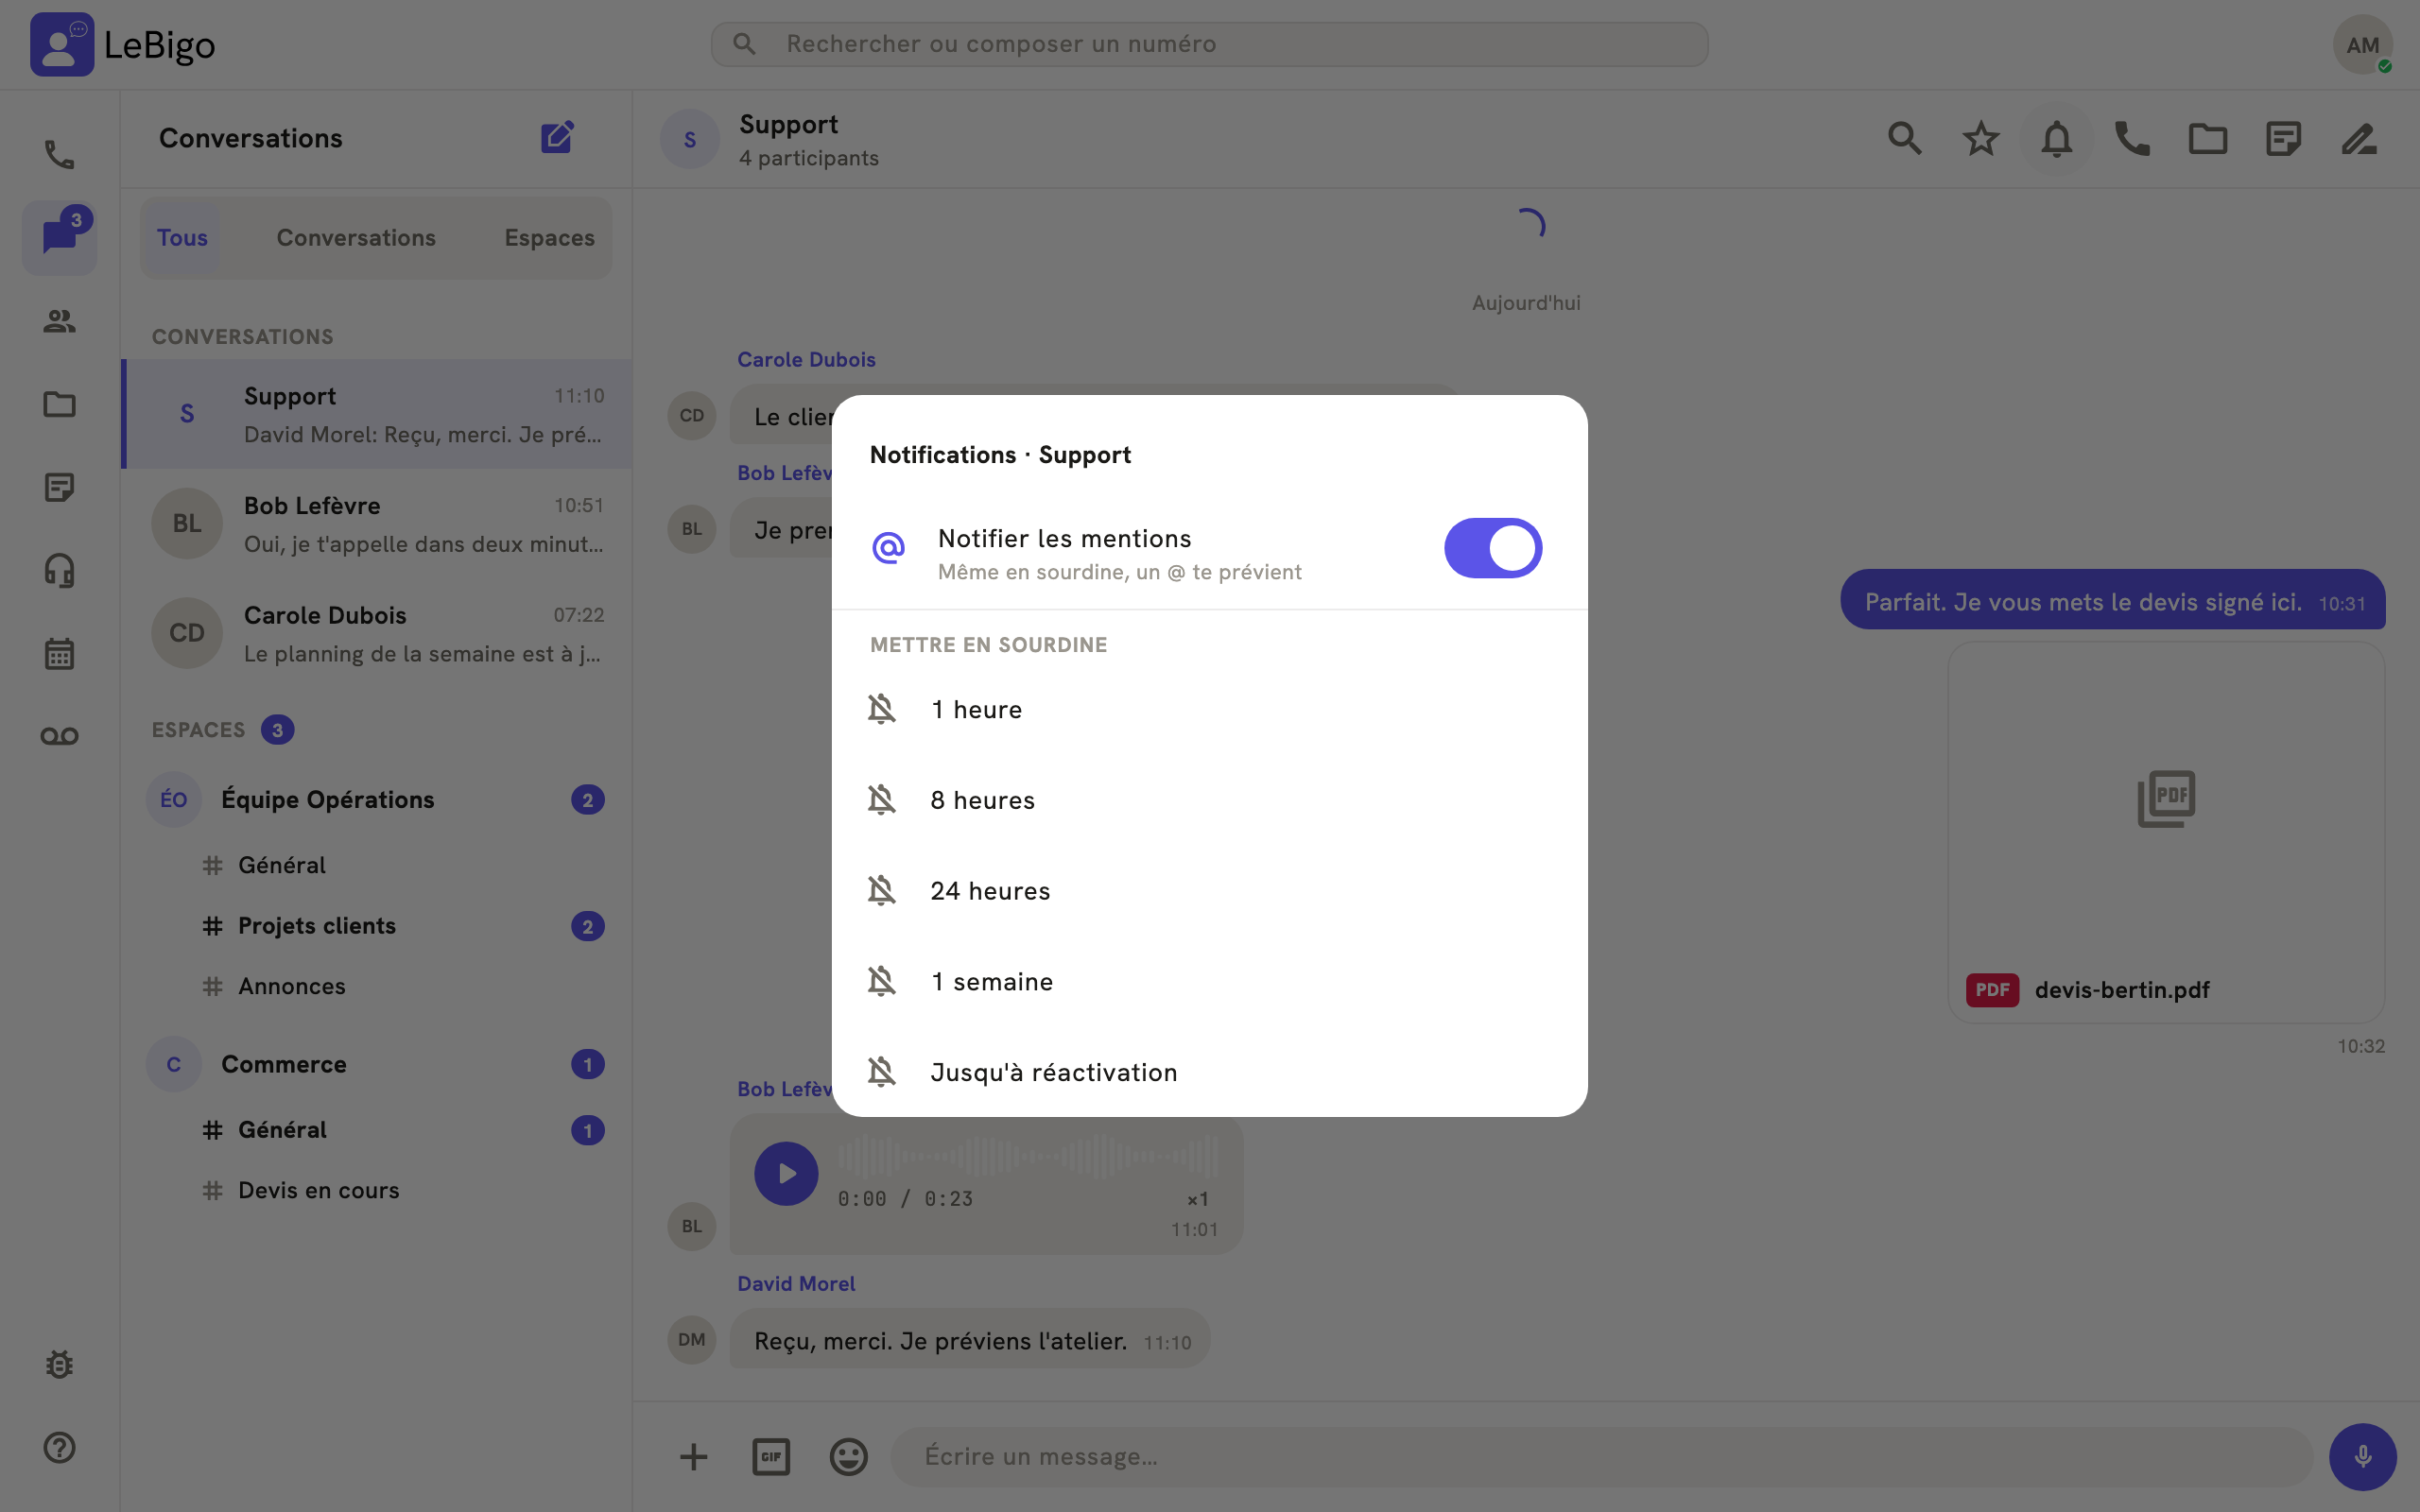Image resolution: width=2420 pixels, height=1512 pixels.
Task: Toggle the Notifier les mentions switch
Action: coord(1492,548)
